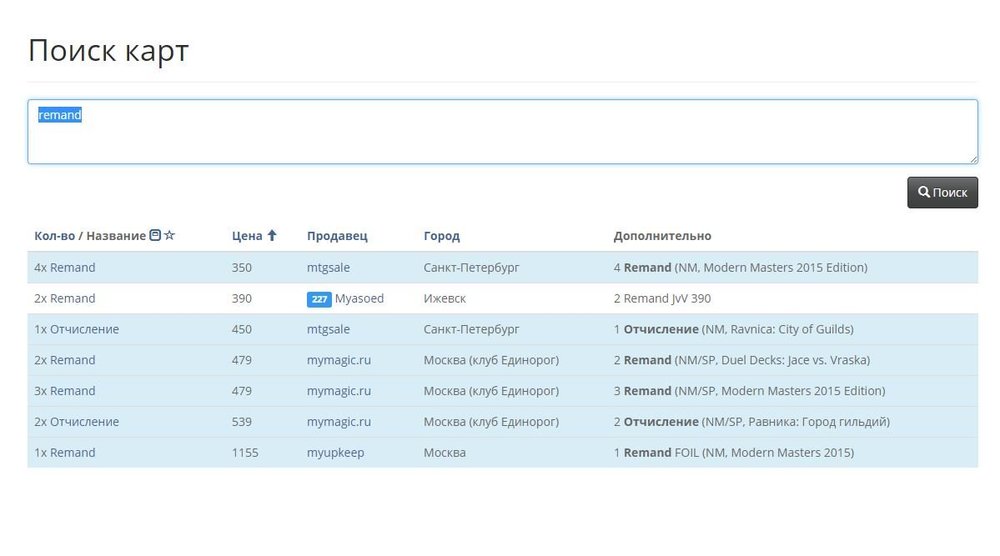Open the Myasoed seller profile
The height and width of the screenshot is (556, 1000).
click(359, 299)
